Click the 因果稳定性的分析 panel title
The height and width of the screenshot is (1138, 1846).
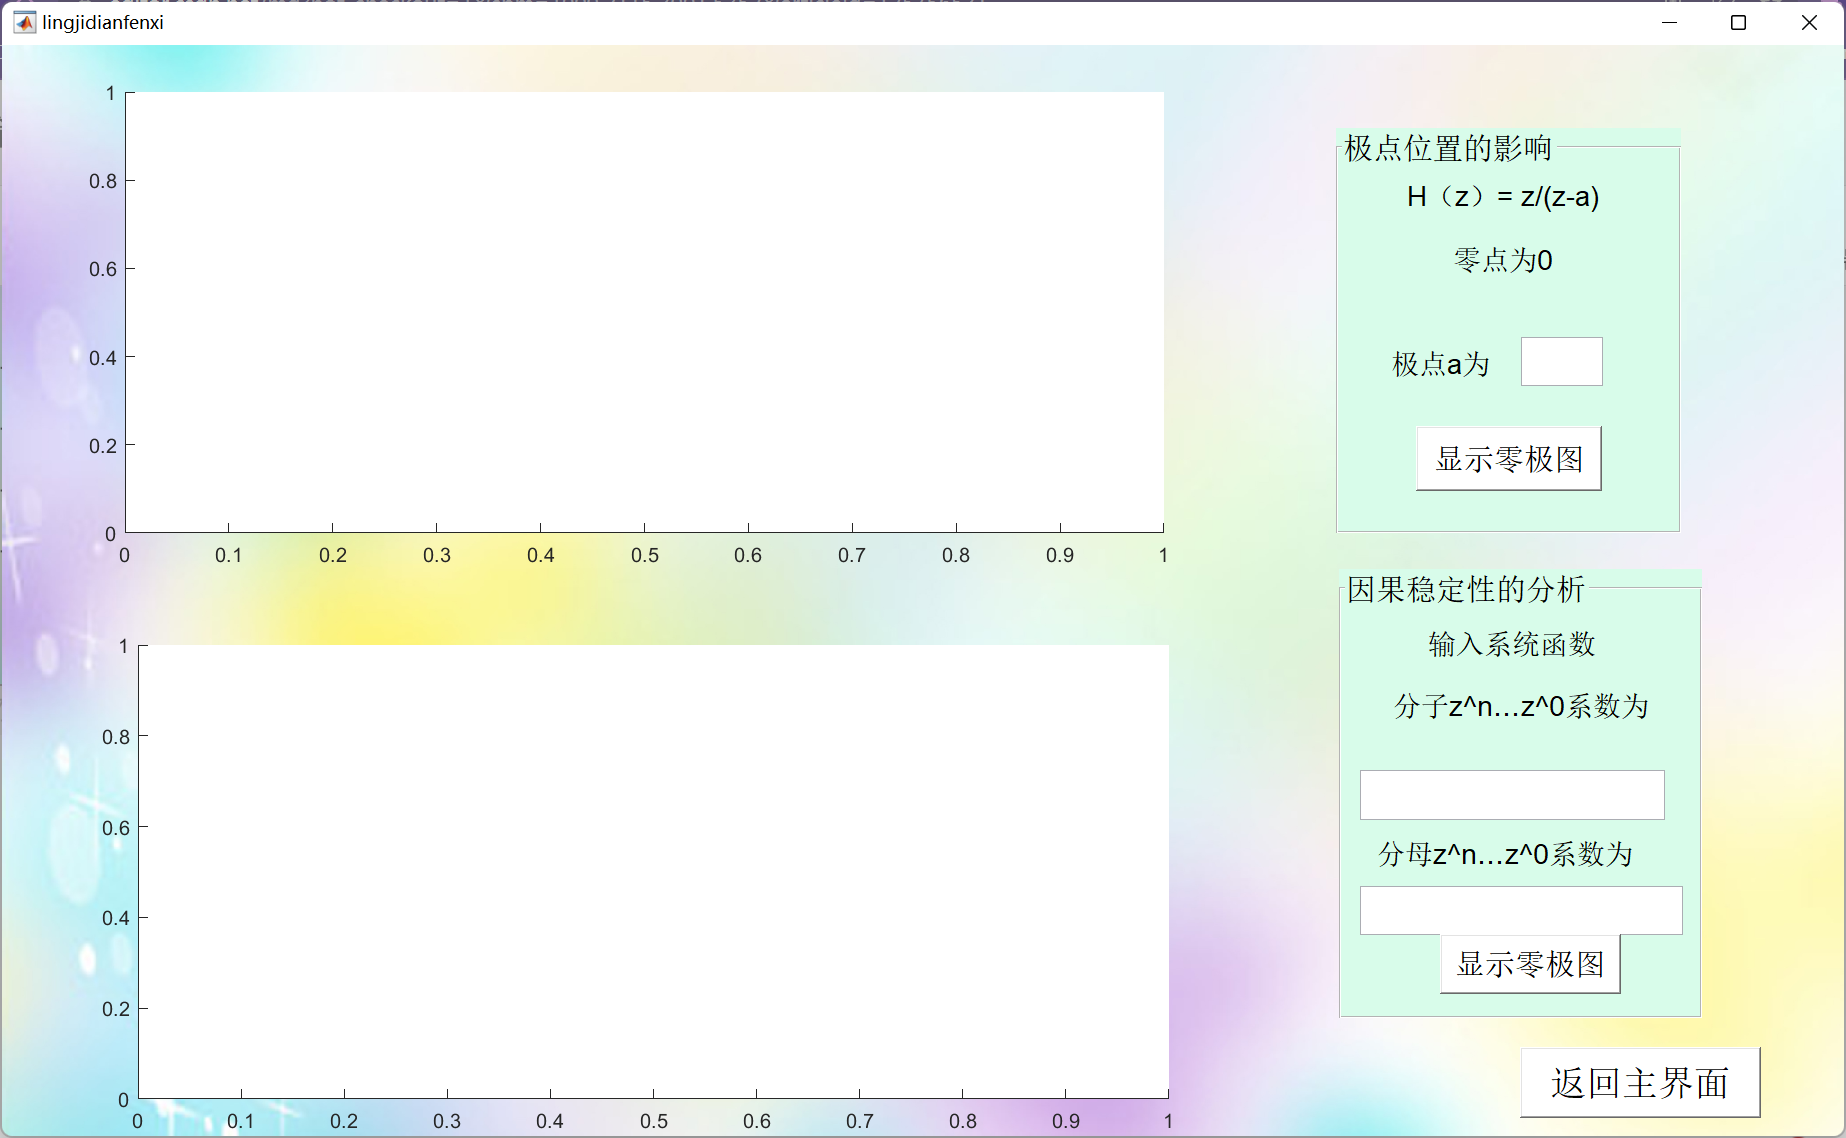coord(1466,591)
